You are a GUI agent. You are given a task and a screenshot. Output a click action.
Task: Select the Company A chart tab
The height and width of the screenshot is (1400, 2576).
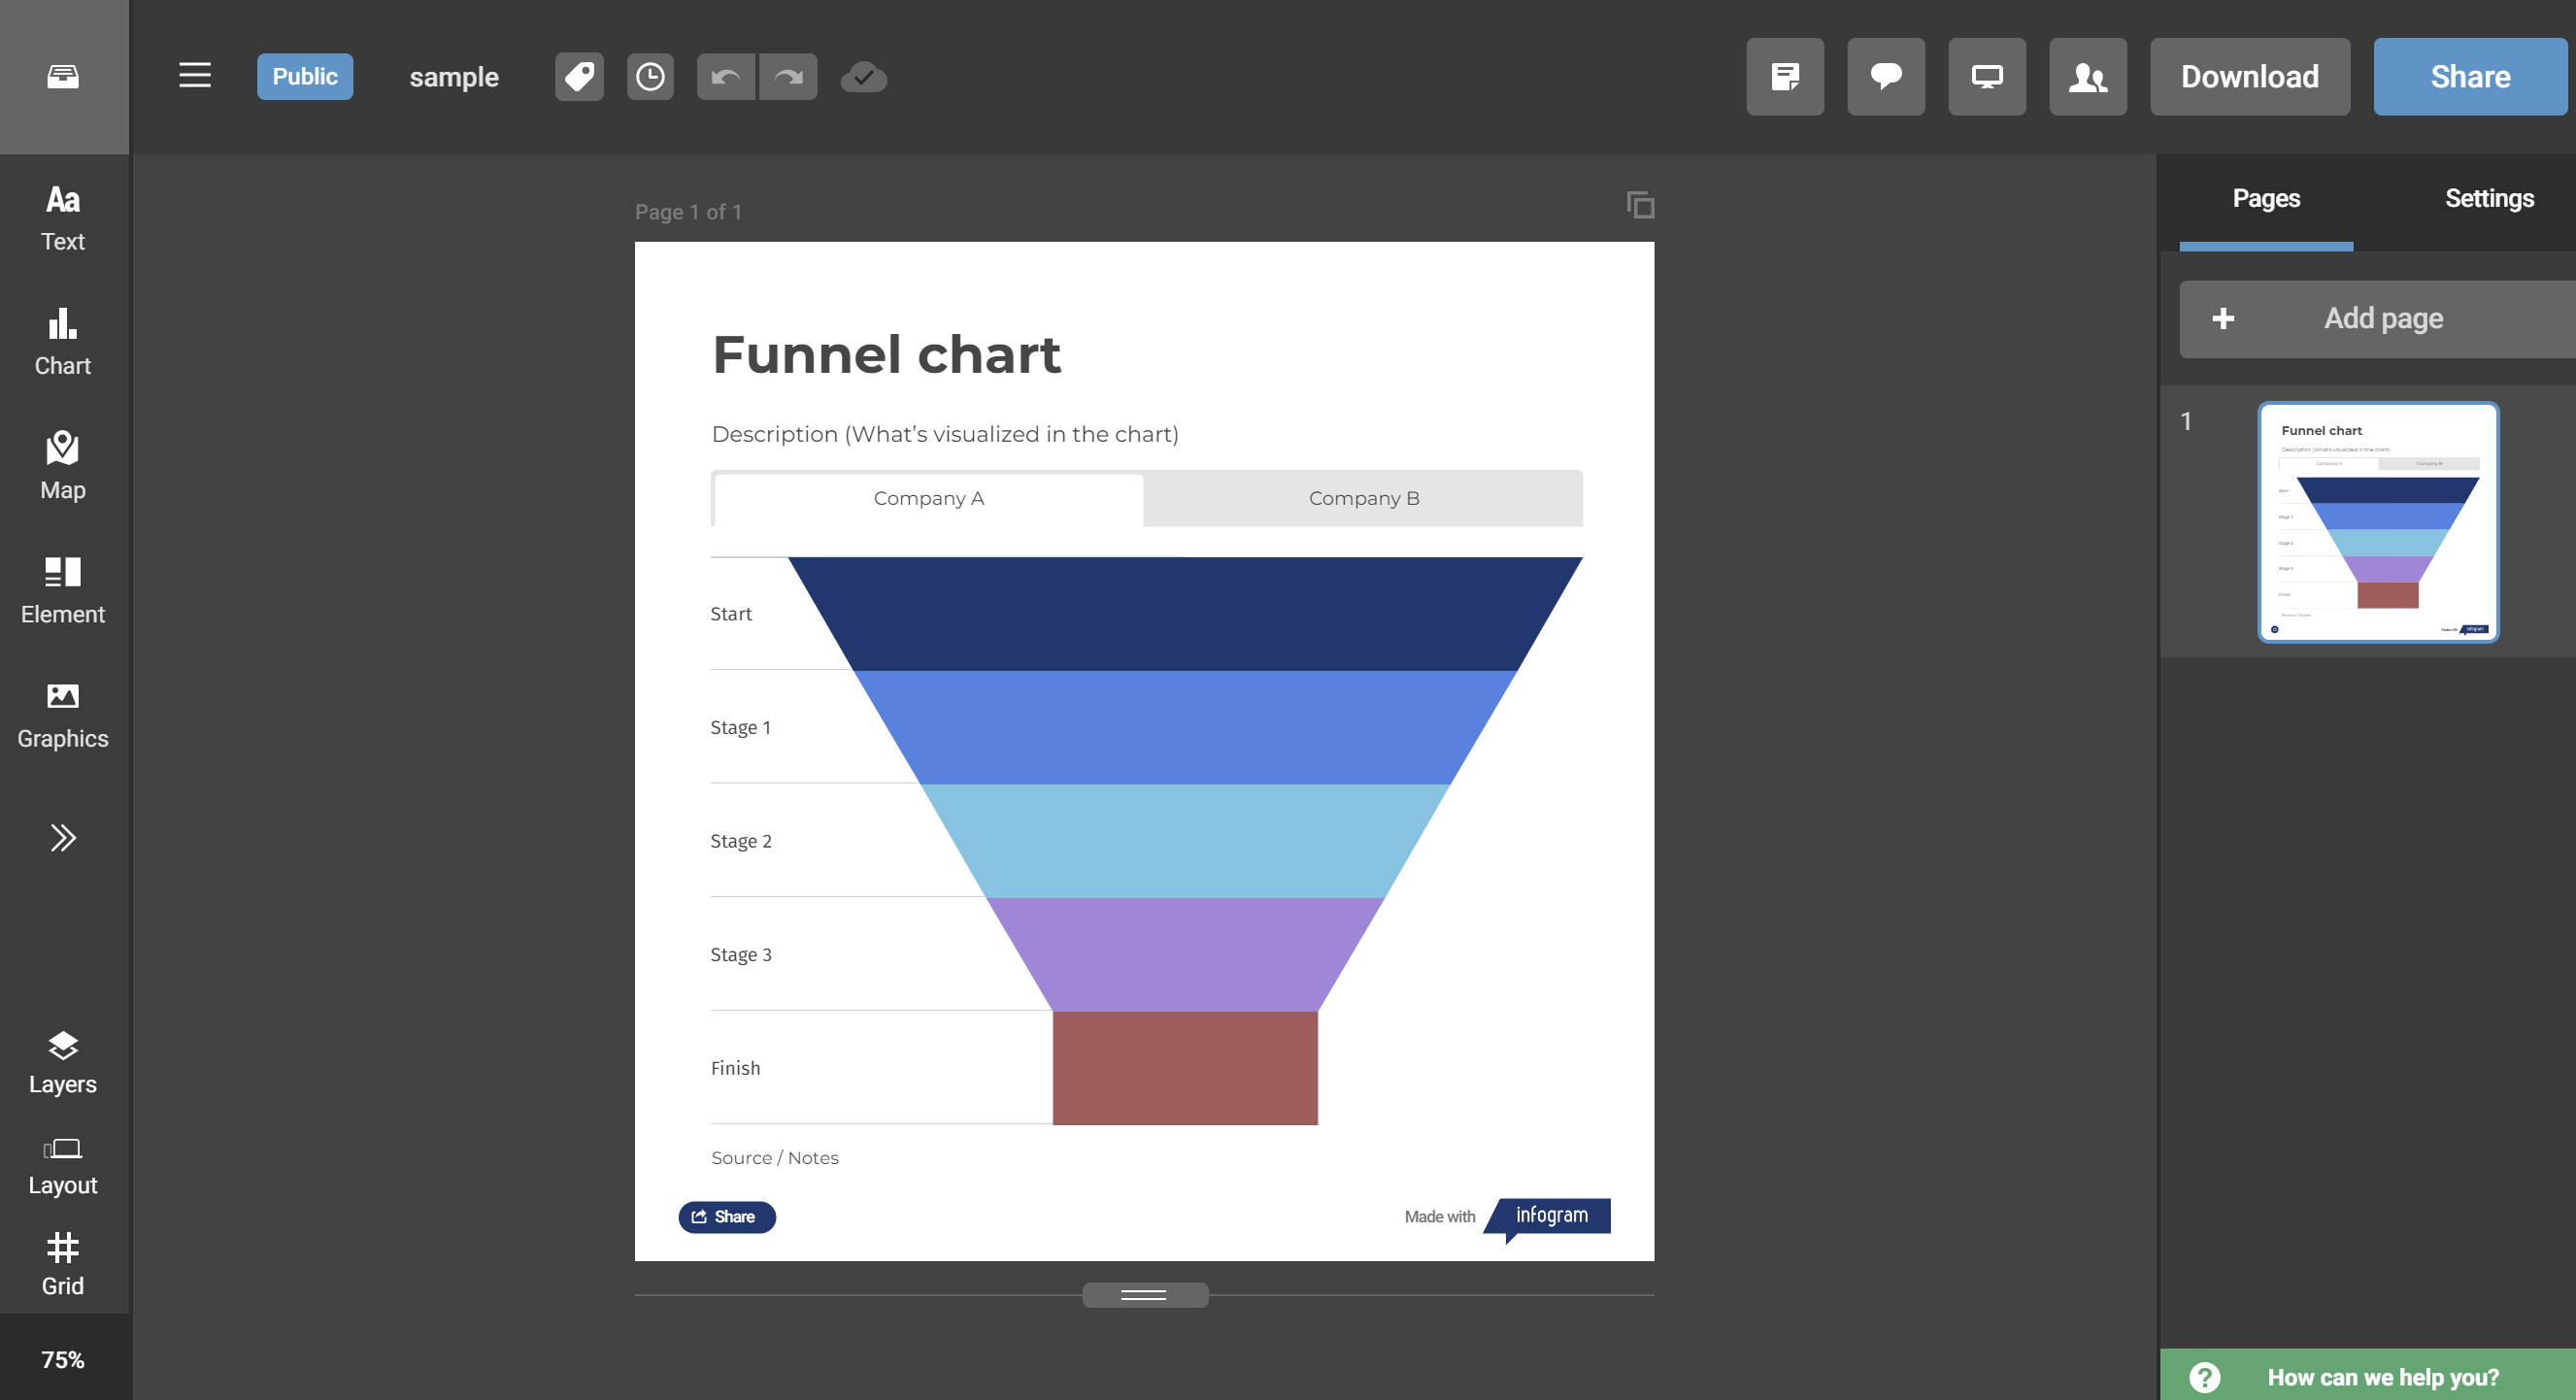pos(929,499)
